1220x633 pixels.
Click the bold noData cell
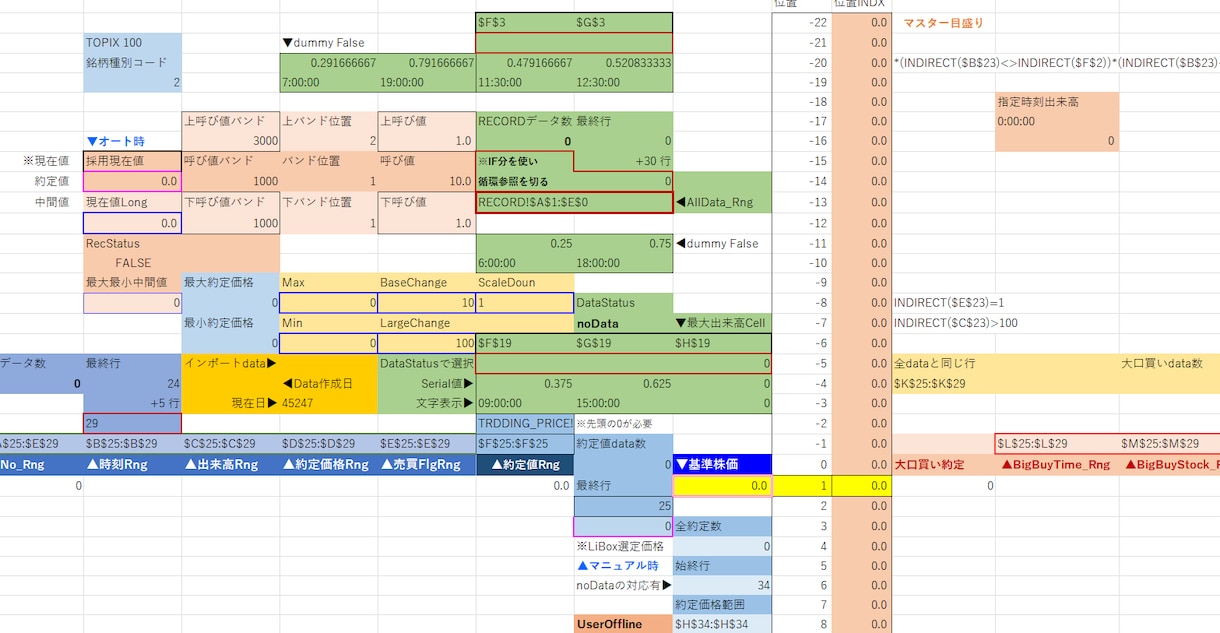click(x=623, y=324)
